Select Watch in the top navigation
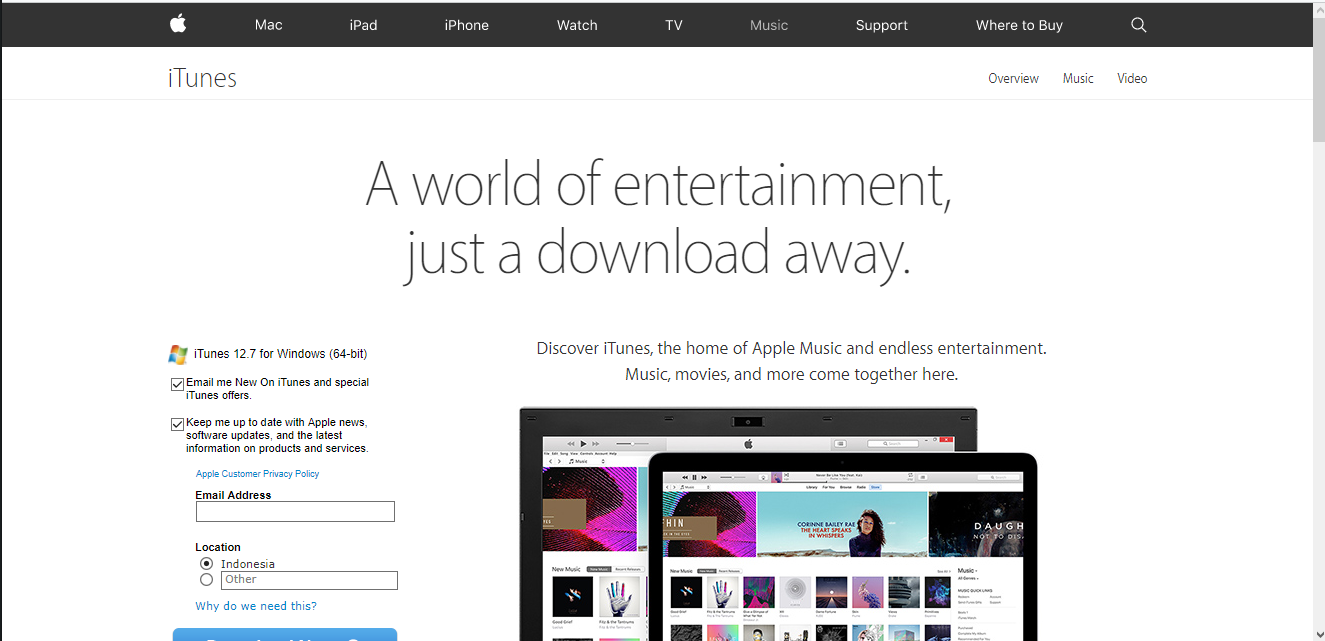The width and height of the screenshot is (1325, 641). 577,25
